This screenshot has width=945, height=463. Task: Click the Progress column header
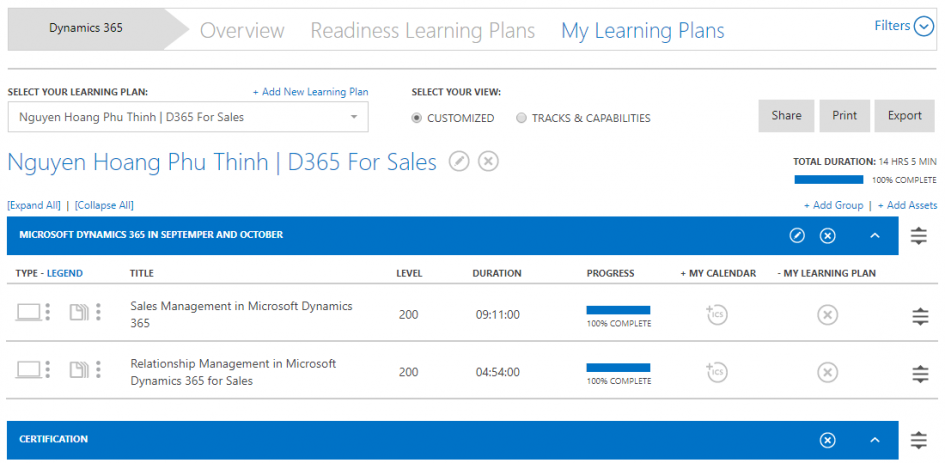click(x=611, y=273)
